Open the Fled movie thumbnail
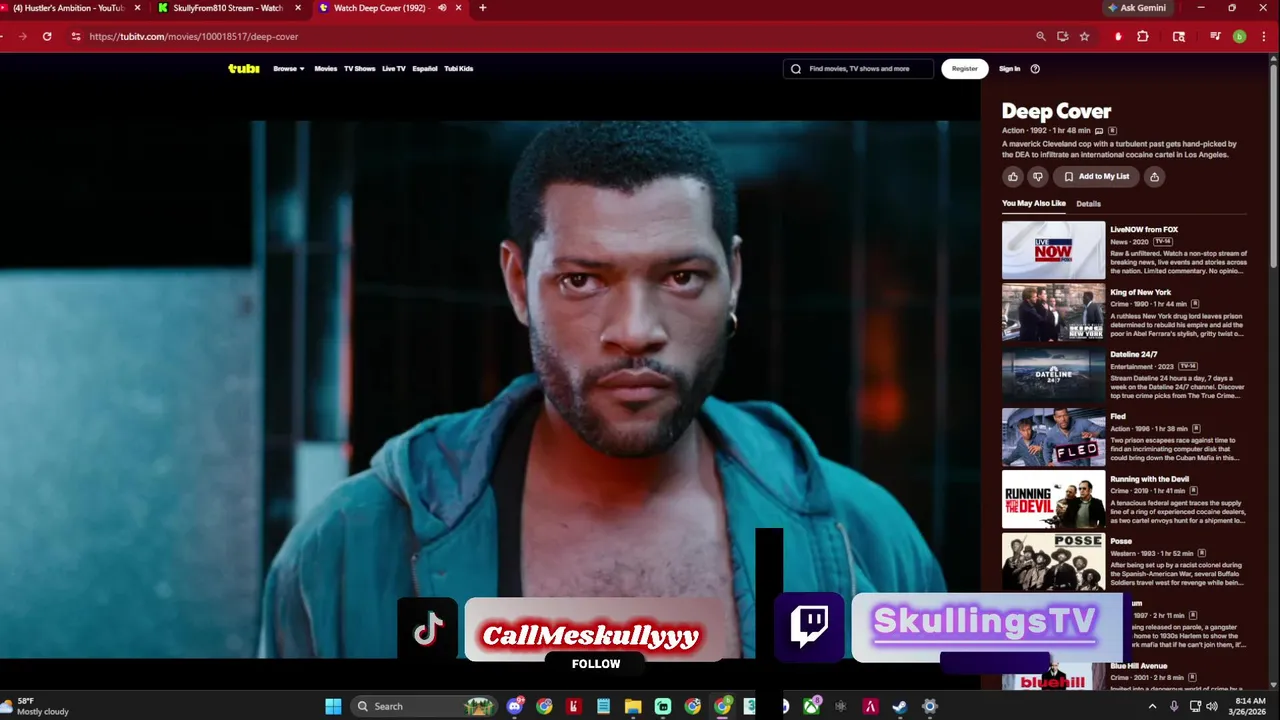 pos(1054,437)
